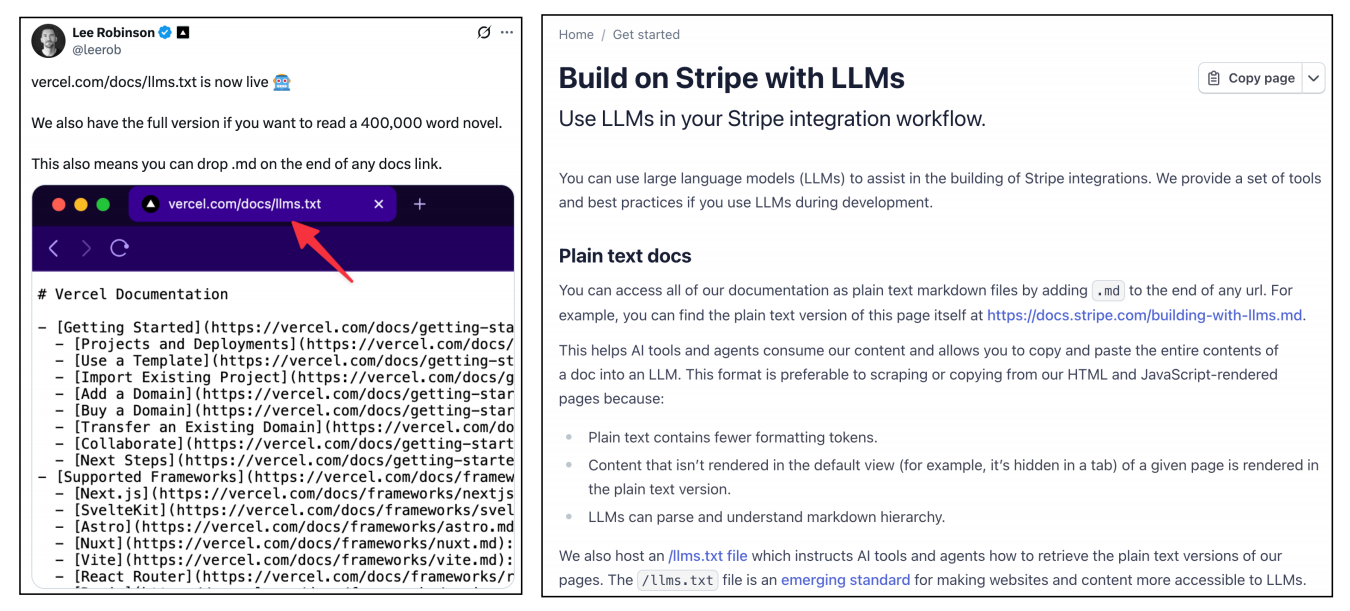
Task: Click the Copy page button
Action: coord(1251,78)
